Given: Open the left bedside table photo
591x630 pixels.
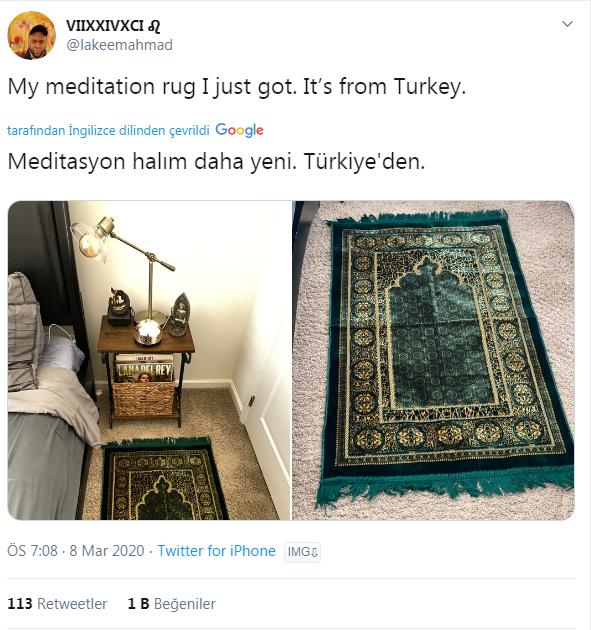Looking at the screenshot, I should (x=149, y=360).
